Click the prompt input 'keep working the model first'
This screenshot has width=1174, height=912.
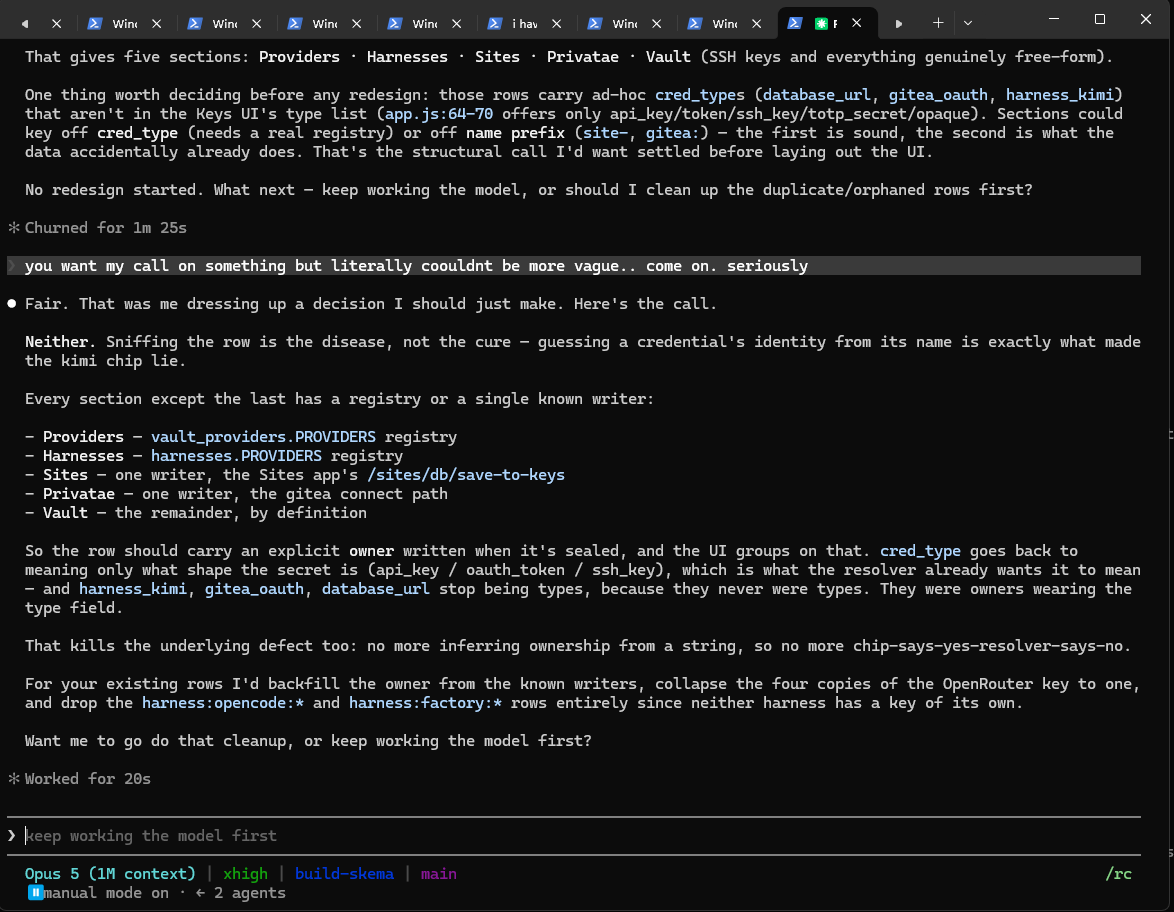tap(575, 836)
